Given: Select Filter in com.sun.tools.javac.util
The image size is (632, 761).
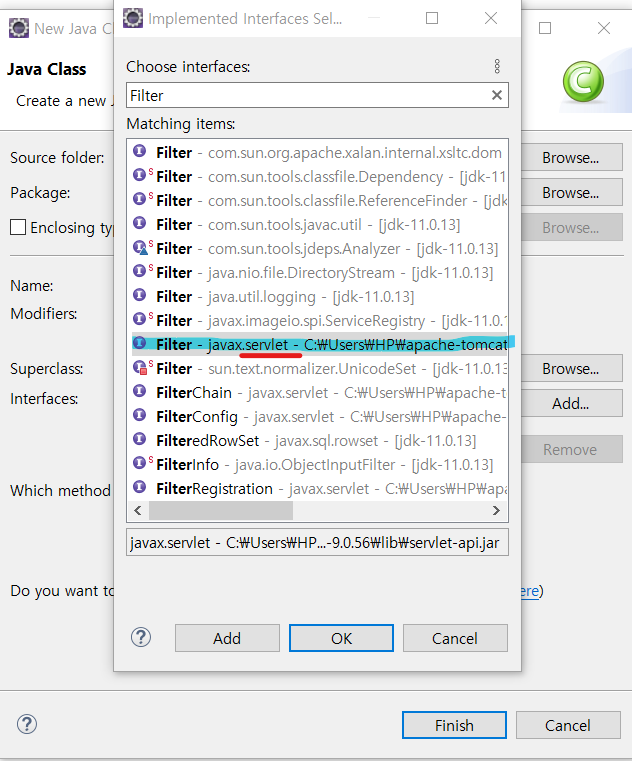Looking at the screenshot, I should pos(317,224).
